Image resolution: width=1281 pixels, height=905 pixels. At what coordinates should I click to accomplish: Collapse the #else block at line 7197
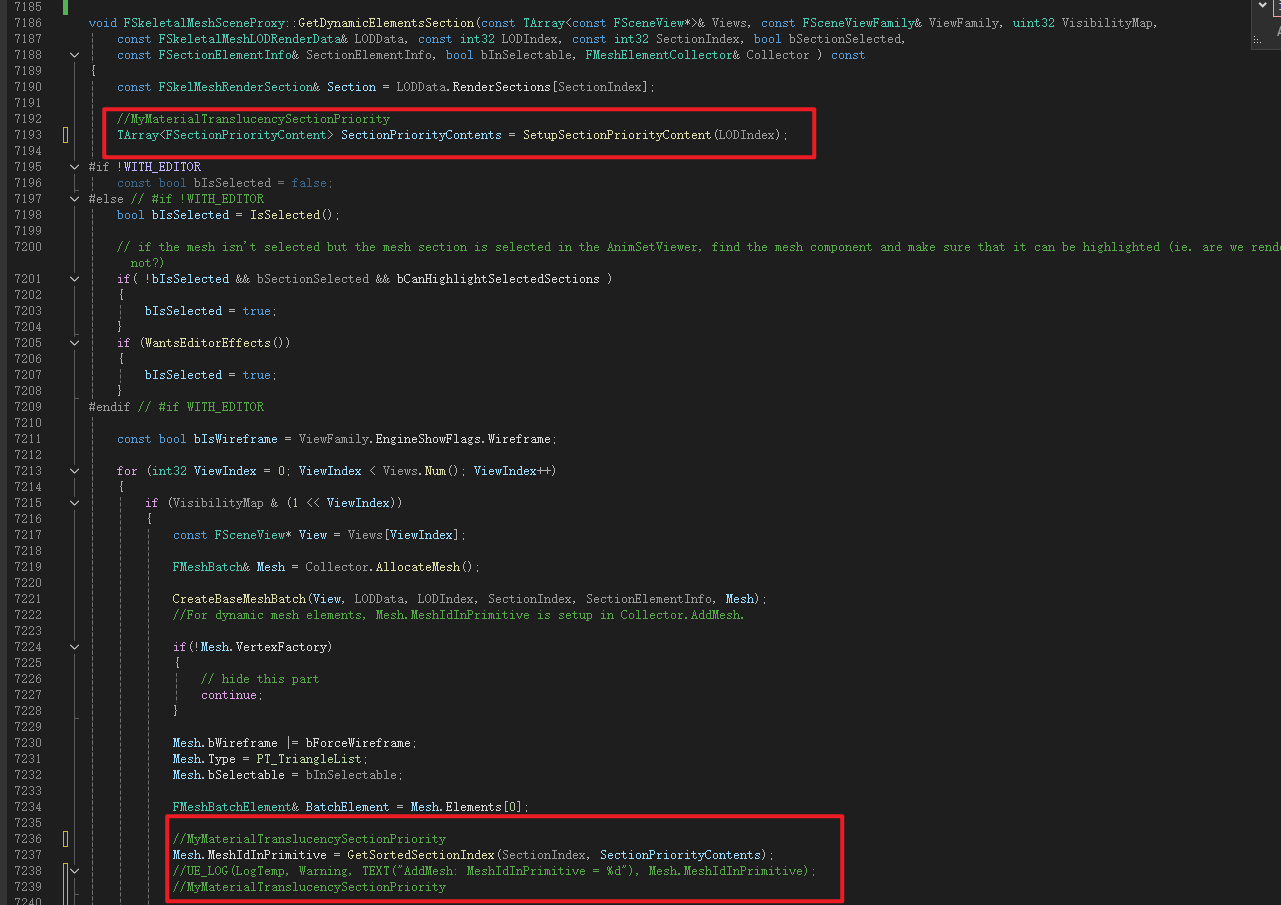click(x=75, y=199)
